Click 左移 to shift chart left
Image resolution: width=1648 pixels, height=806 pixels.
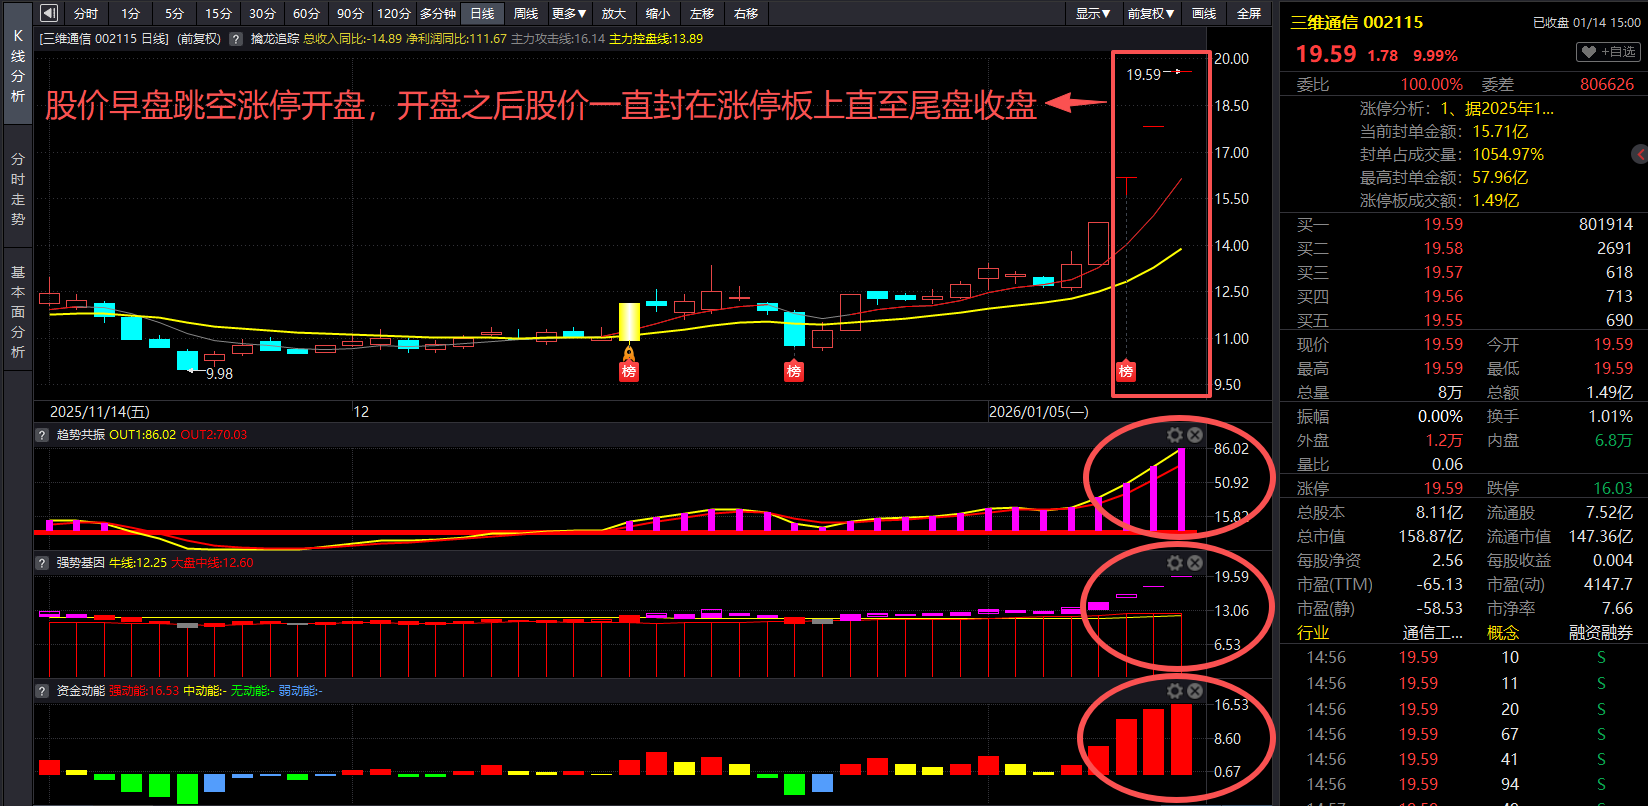point(702,13)
